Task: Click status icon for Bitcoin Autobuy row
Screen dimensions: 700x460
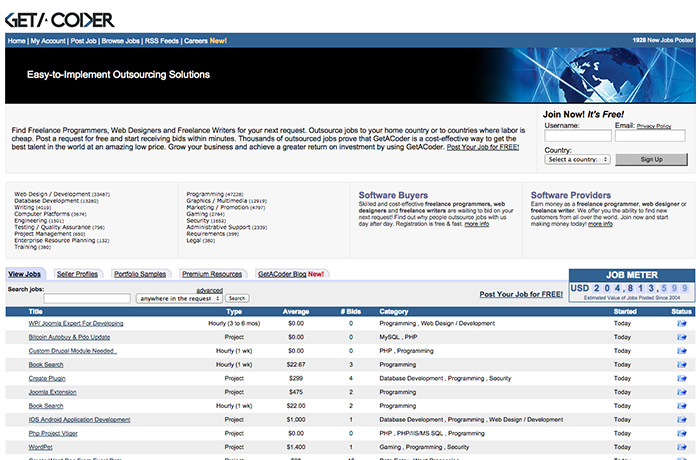Action: coord(681,337)
